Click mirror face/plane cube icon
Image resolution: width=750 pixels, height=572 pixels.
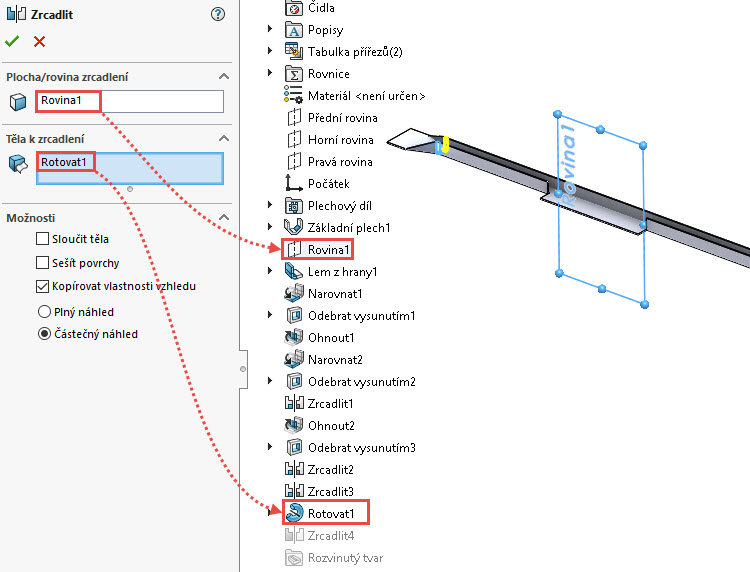[18, 102]
